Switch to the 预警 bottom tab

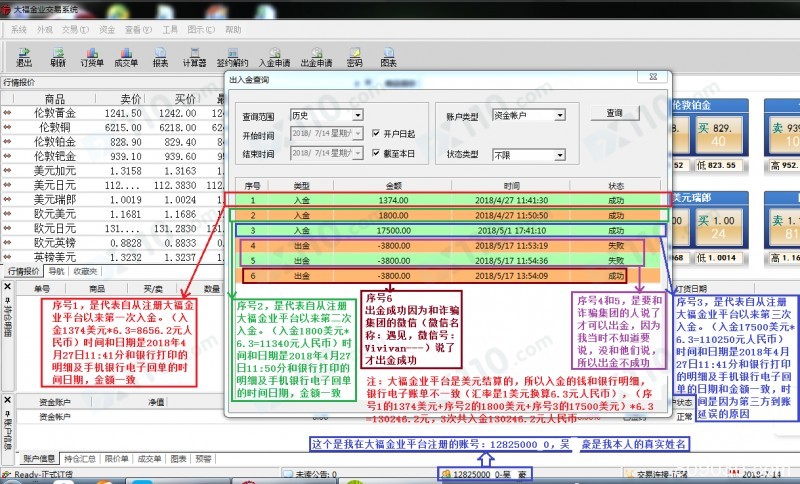pyautogui.click(x=203, y=458)
